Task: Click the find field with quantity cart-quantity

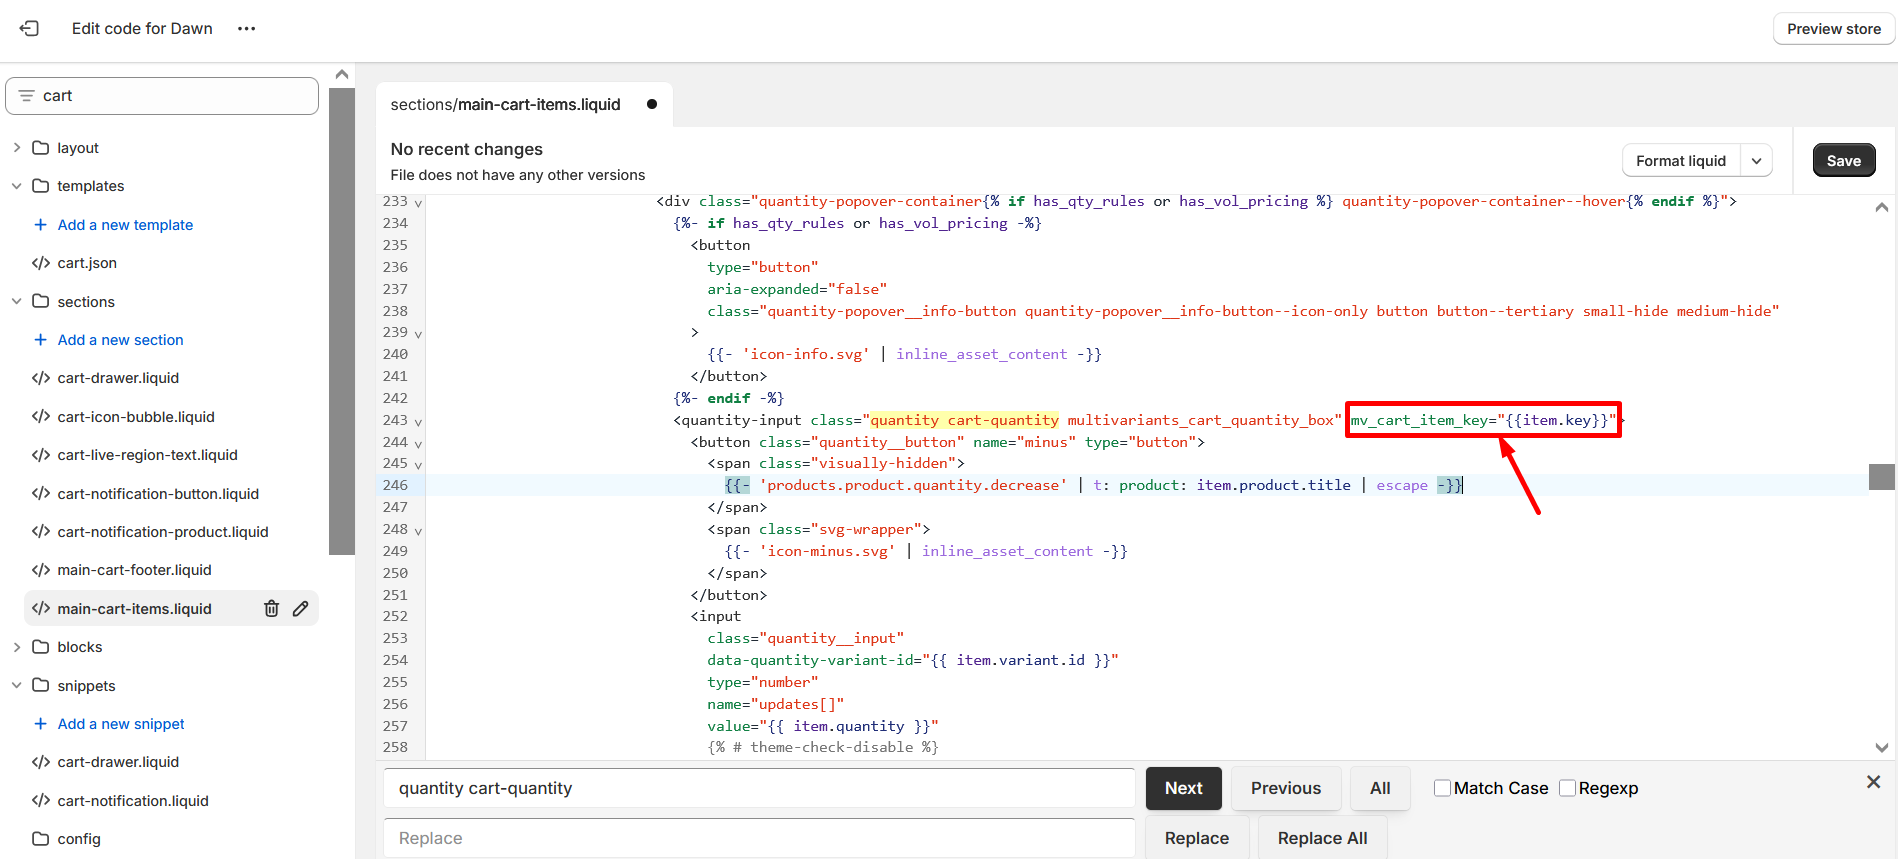Action: pyautogui.click(x=759, y=788)
